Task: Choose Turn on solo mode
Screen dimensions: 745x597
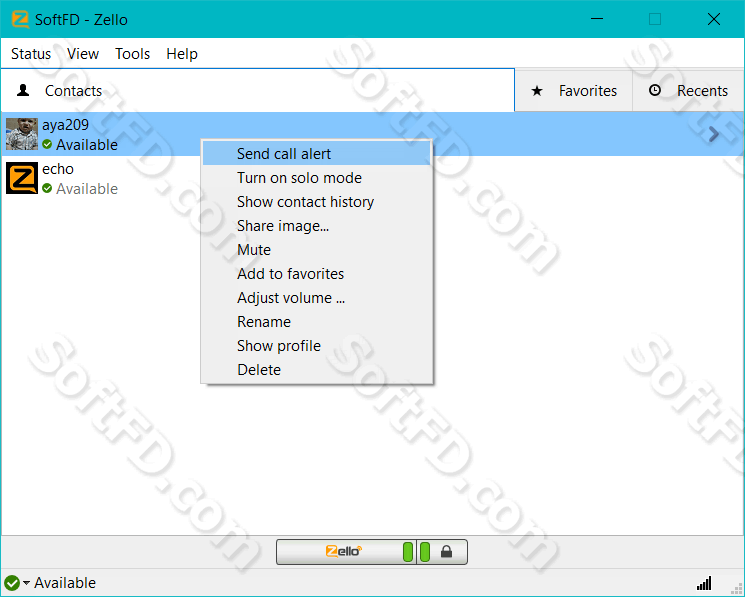Action: click(316, 178)
